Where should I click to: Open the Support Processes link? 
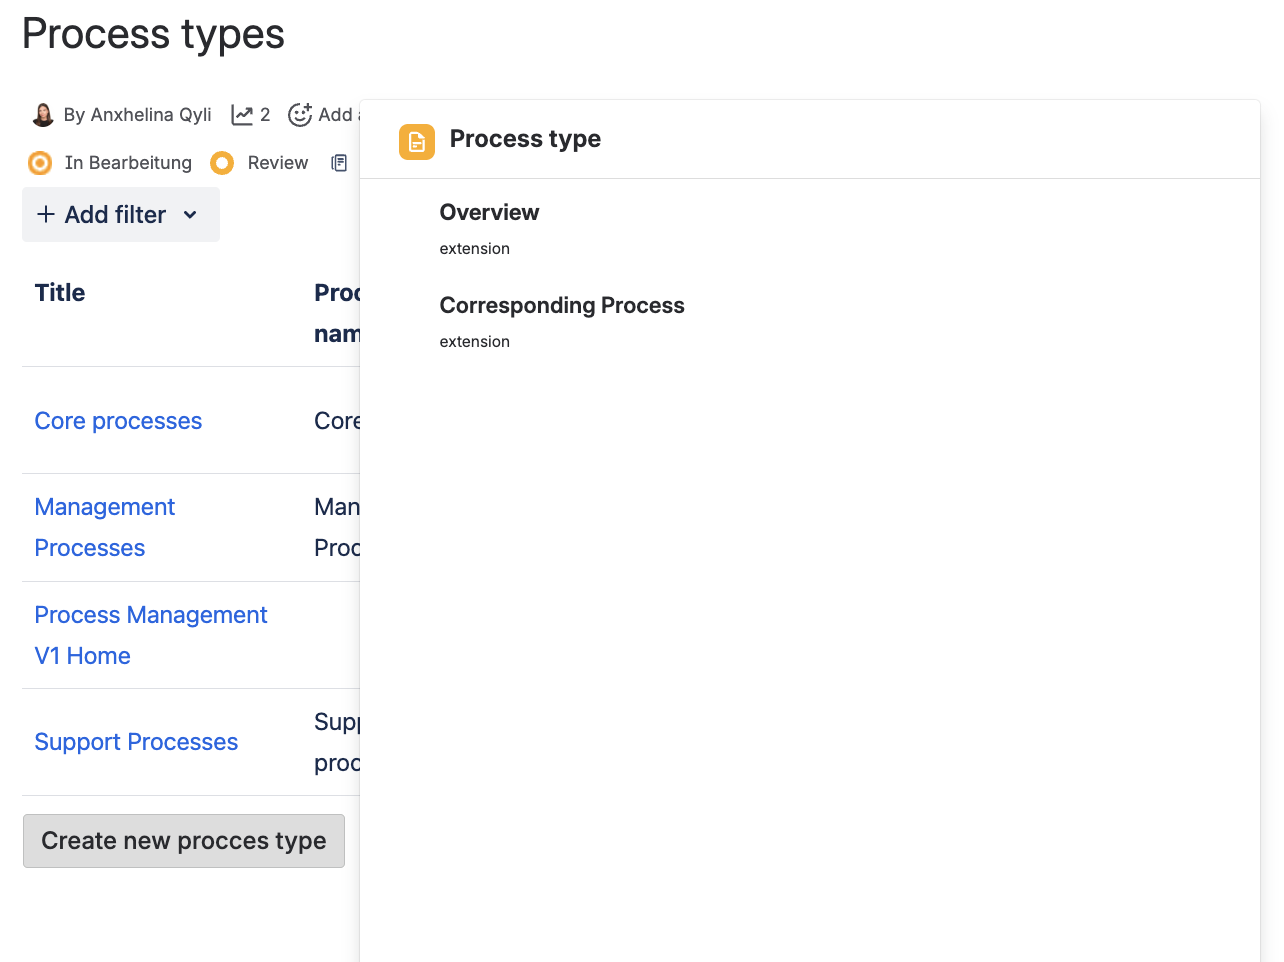tap(136, 742)
